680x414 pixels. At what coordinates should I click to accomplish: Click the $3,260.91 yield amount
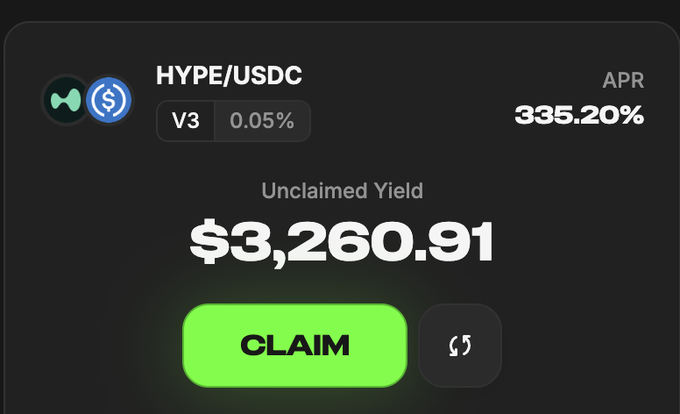tap(341, 241)
